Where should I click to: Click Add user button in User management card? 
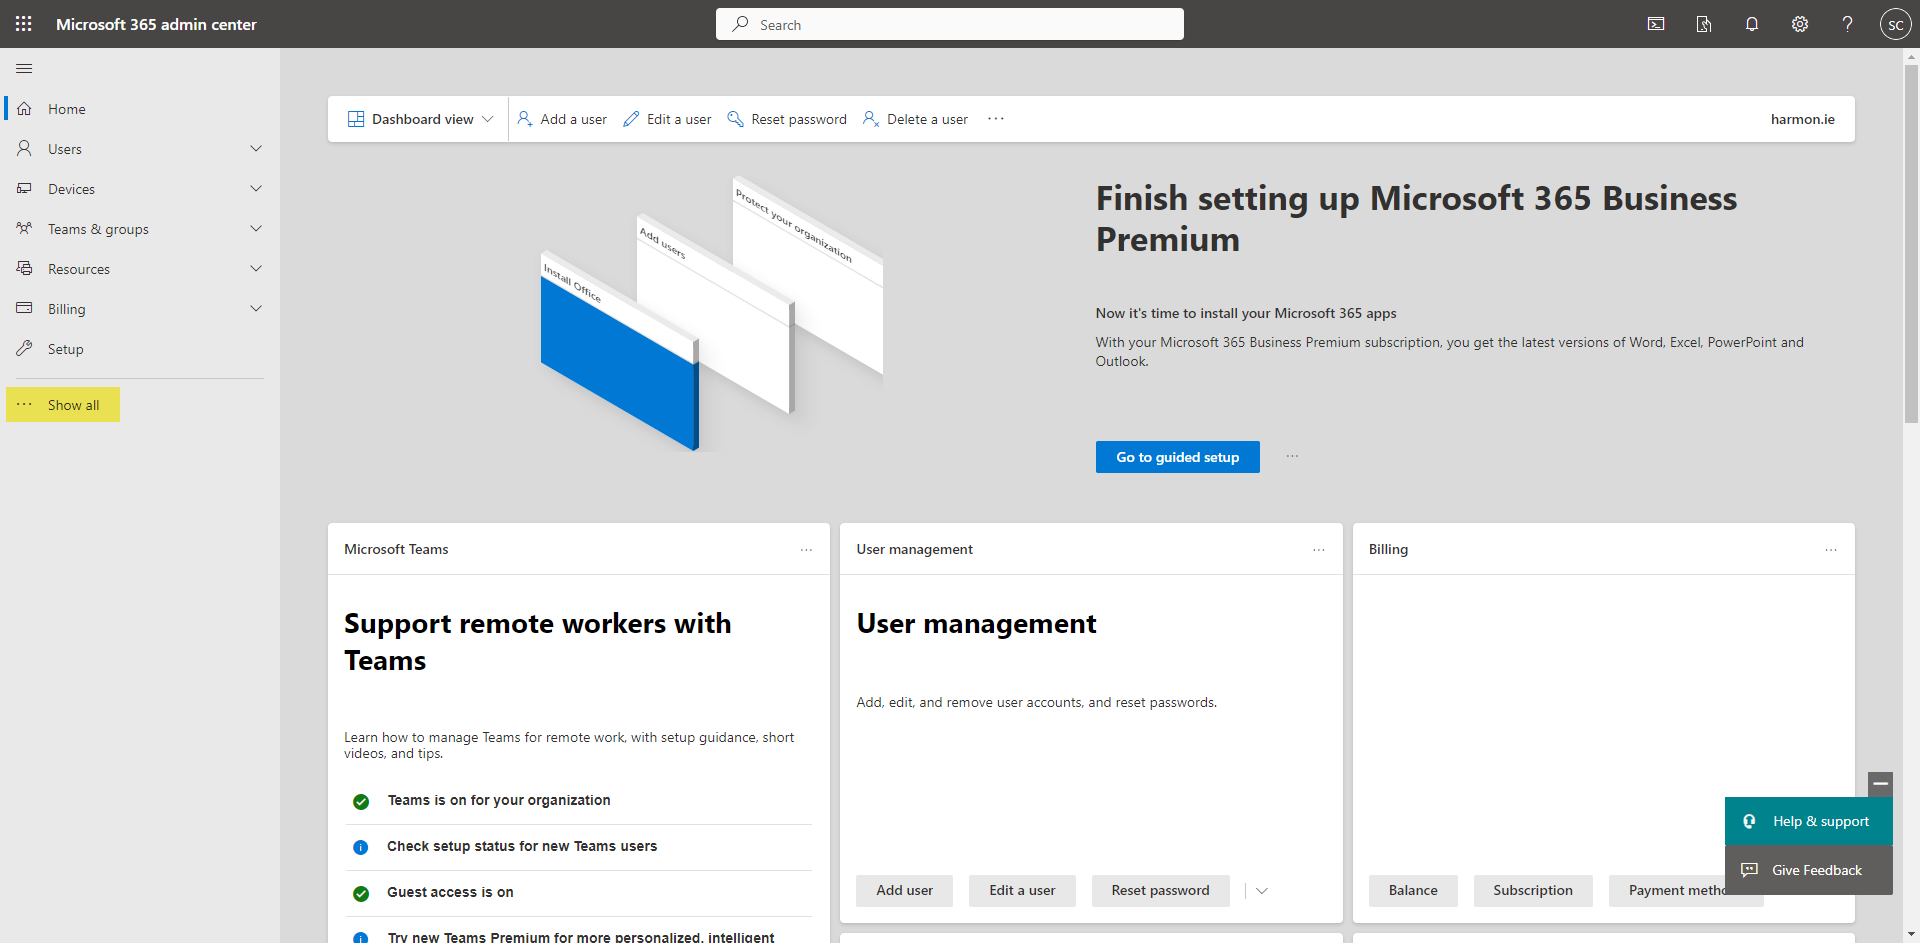tap(904, 890)
